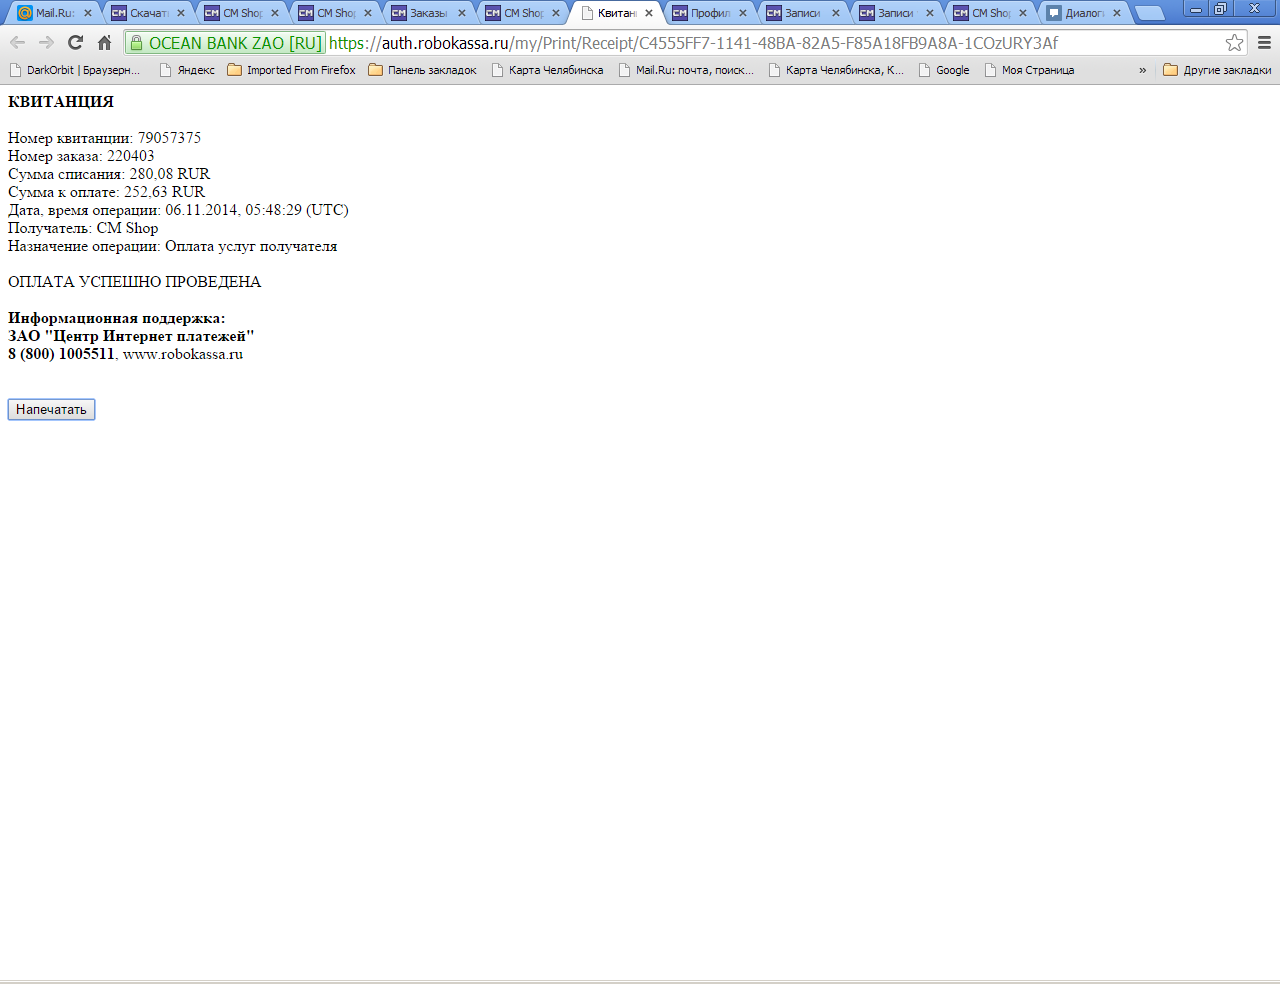The height and width of the screenshot is (984, 1280).
Task: Click the Номер заказа: 220403 line
Action: [x=81, y=156]
